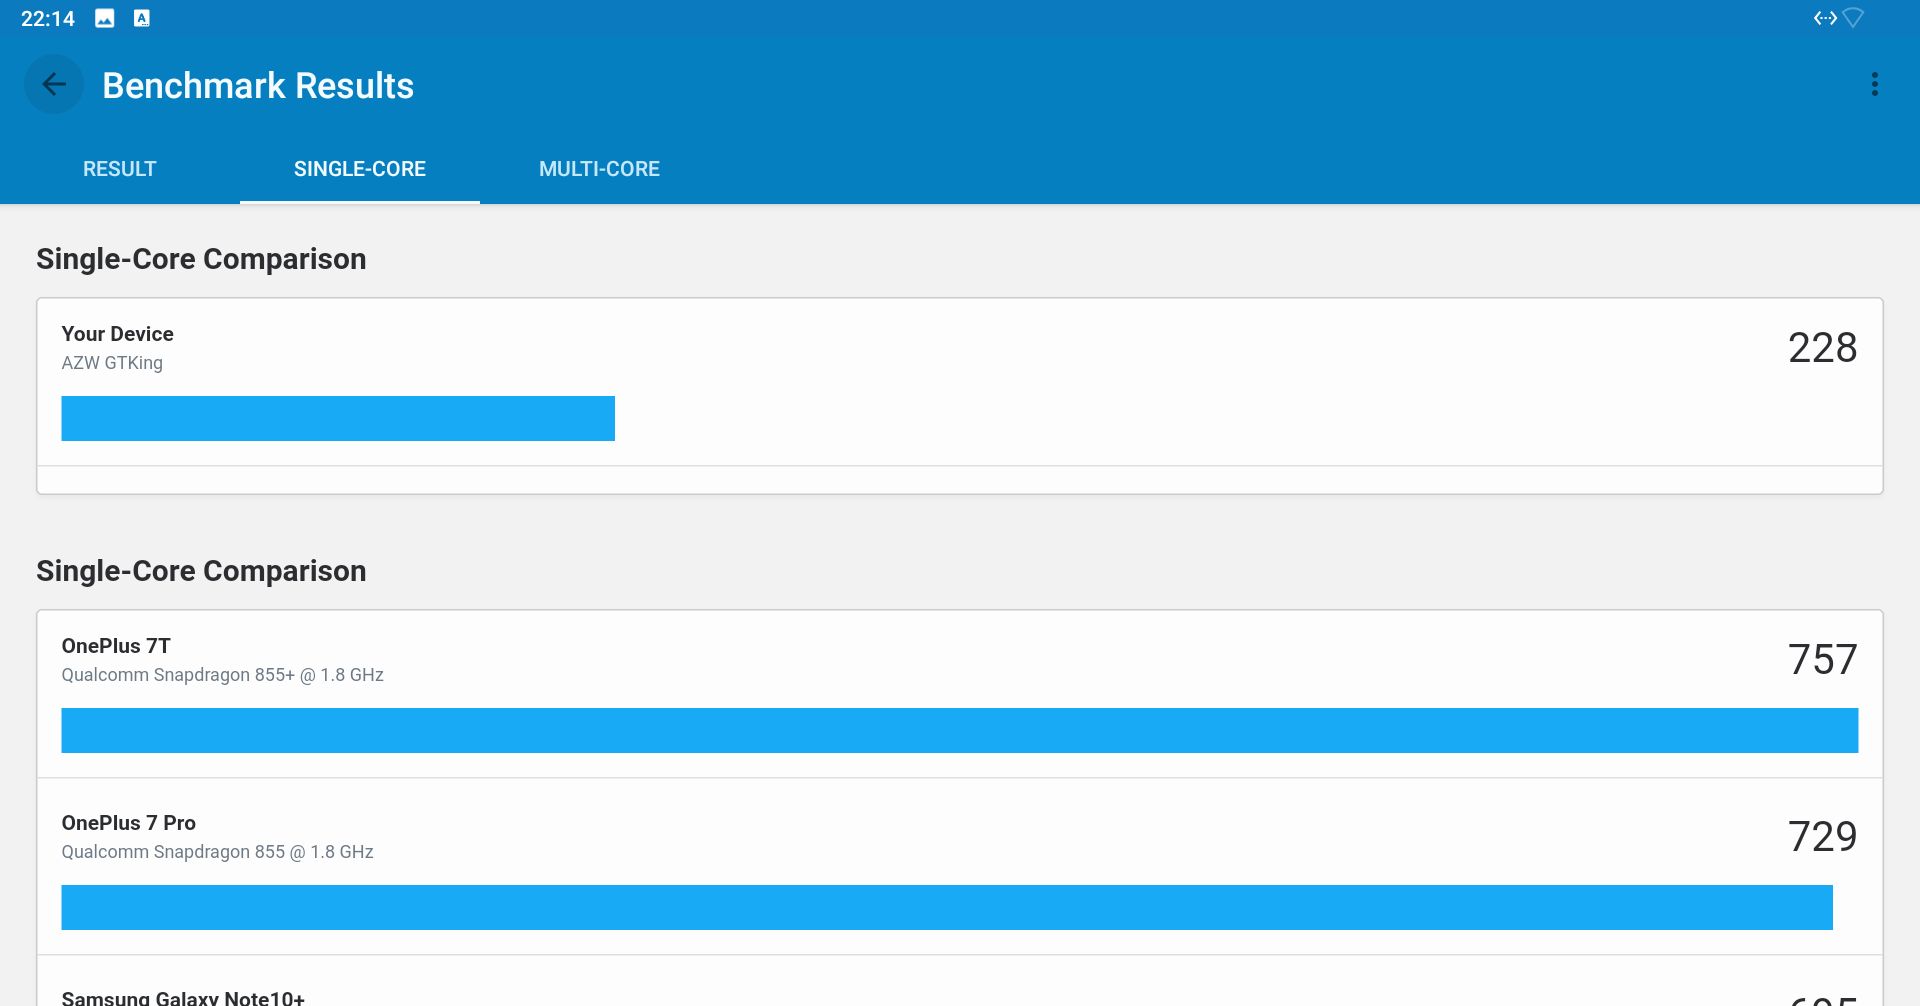The width and height of the screenshot is (1920, 1006).
Task: Click the clock showing 22:14
Action: click(48, 19)
